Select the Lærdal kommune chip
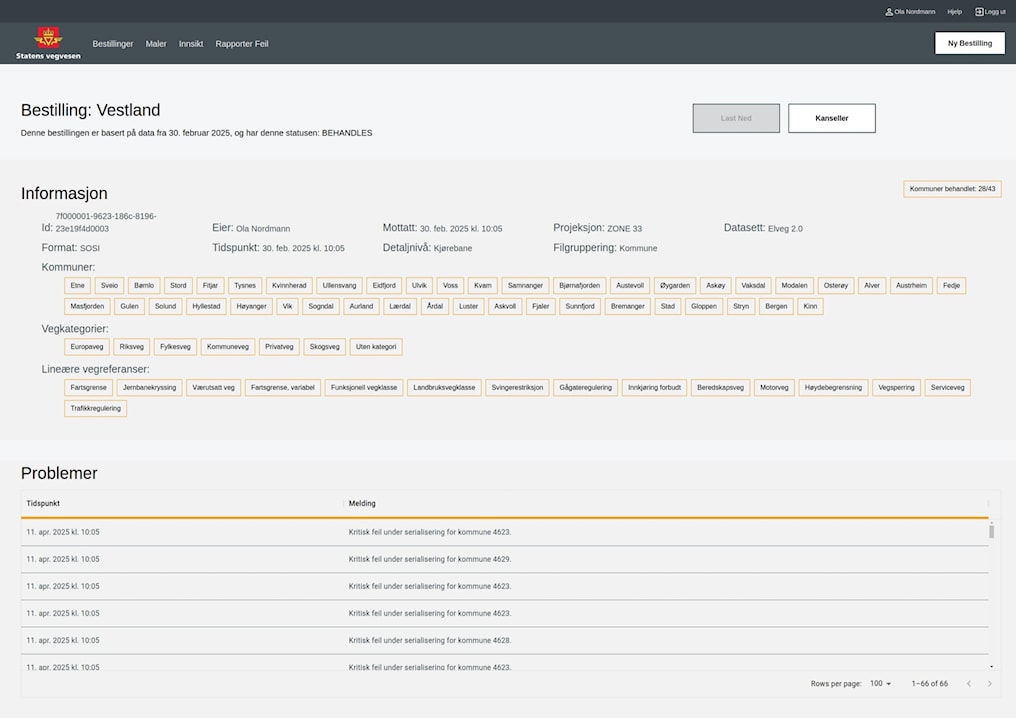Viewport: 1016px width, 718px height. point(400,307)
